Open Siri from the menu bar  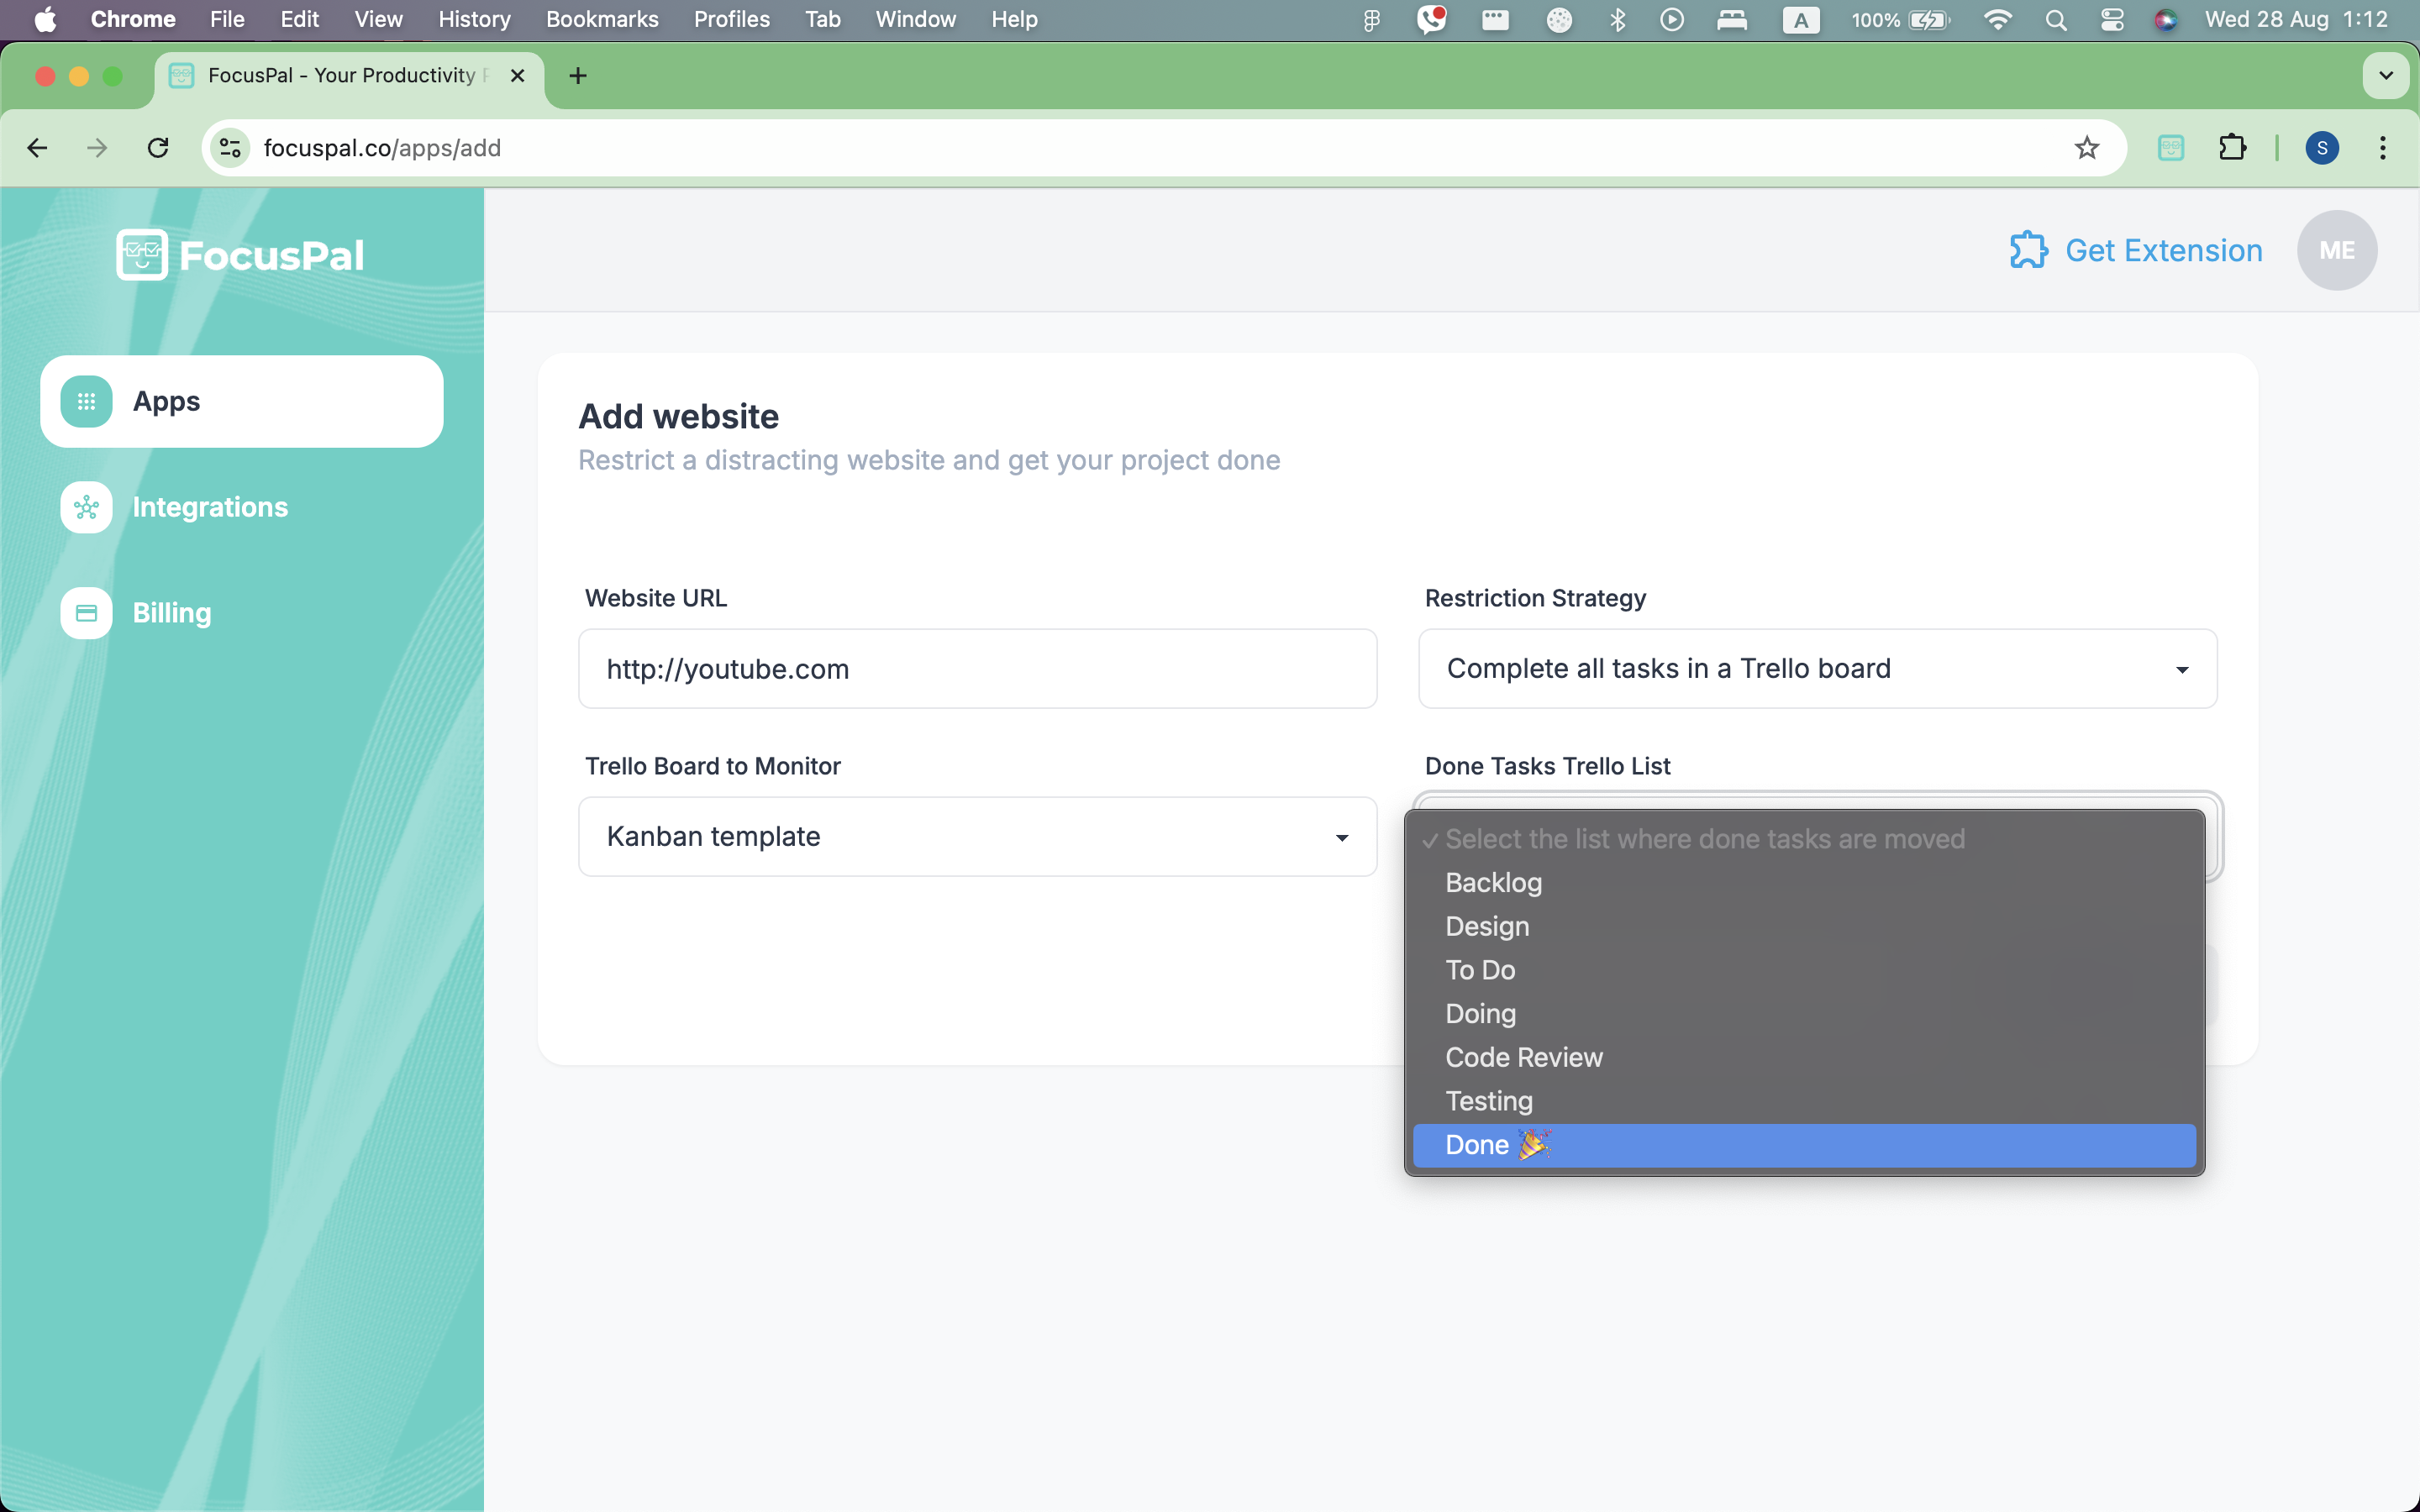(2166, 19)
